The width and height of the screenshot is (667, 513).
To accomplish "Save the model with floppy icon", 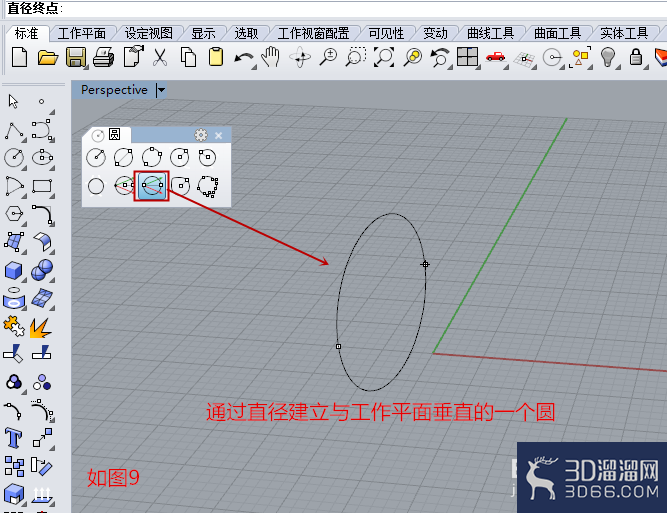I will point(76,57).
